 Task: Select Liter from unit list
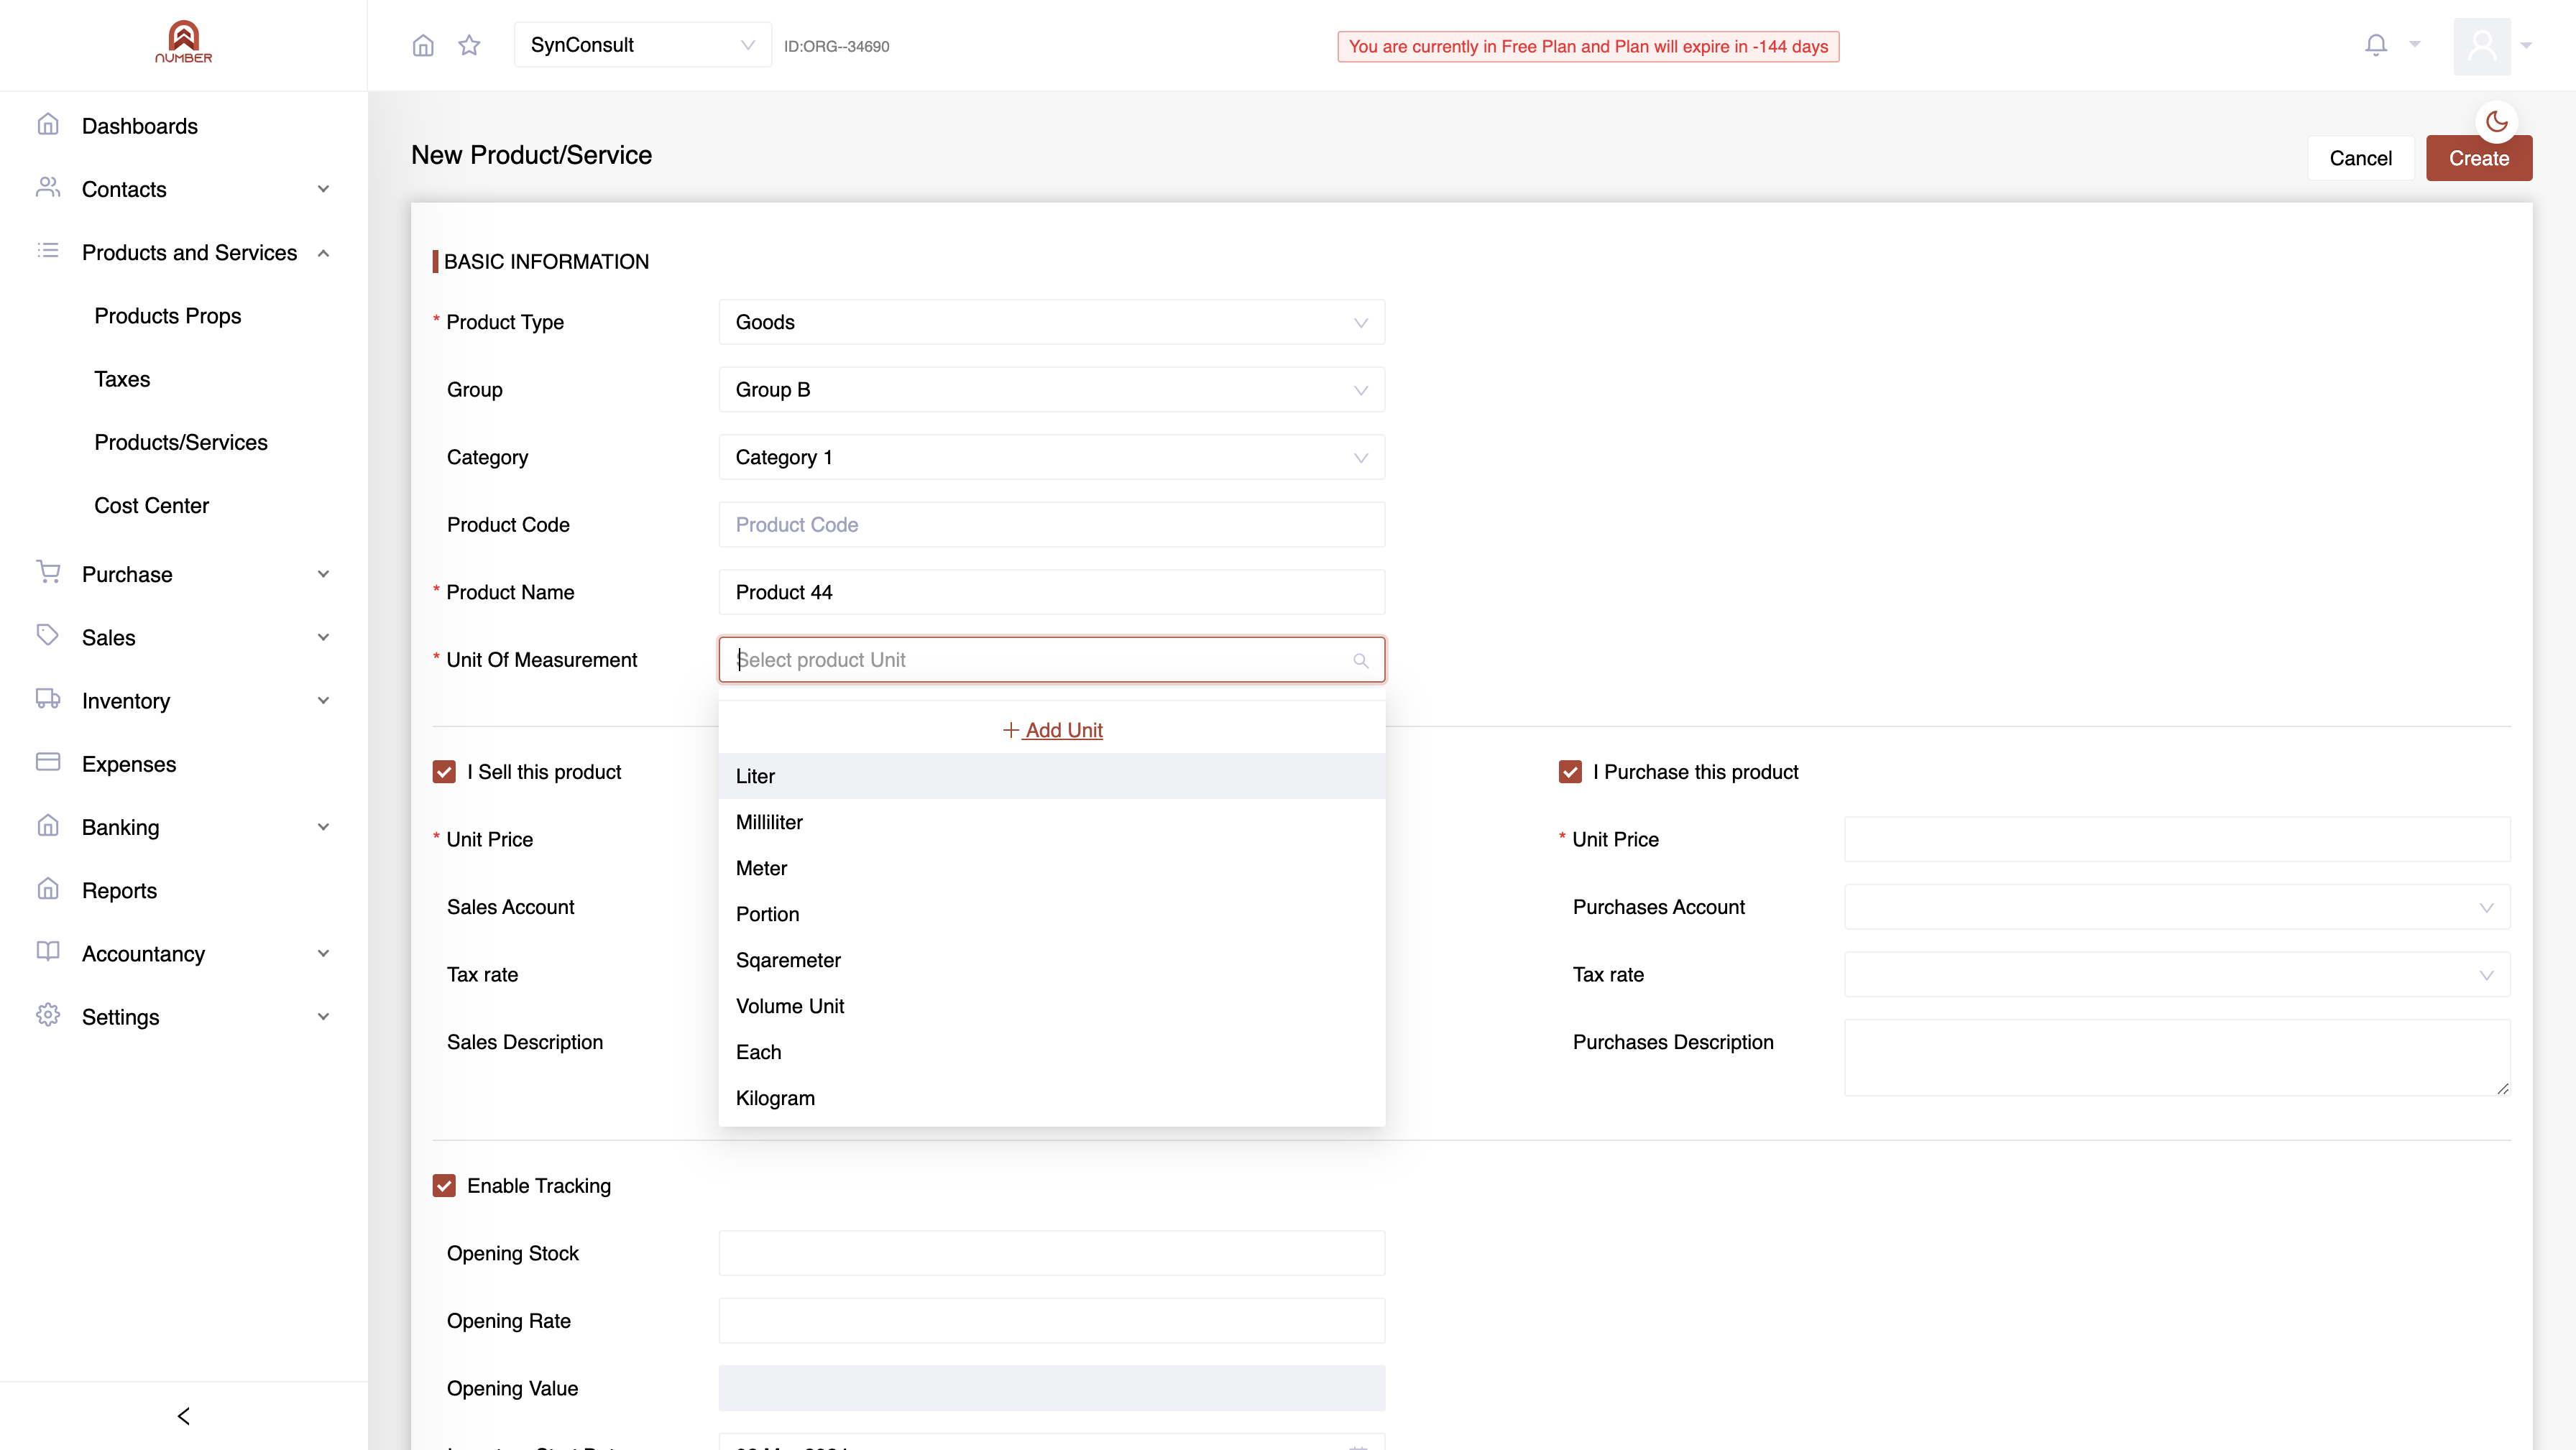(x=1052, y=776)
